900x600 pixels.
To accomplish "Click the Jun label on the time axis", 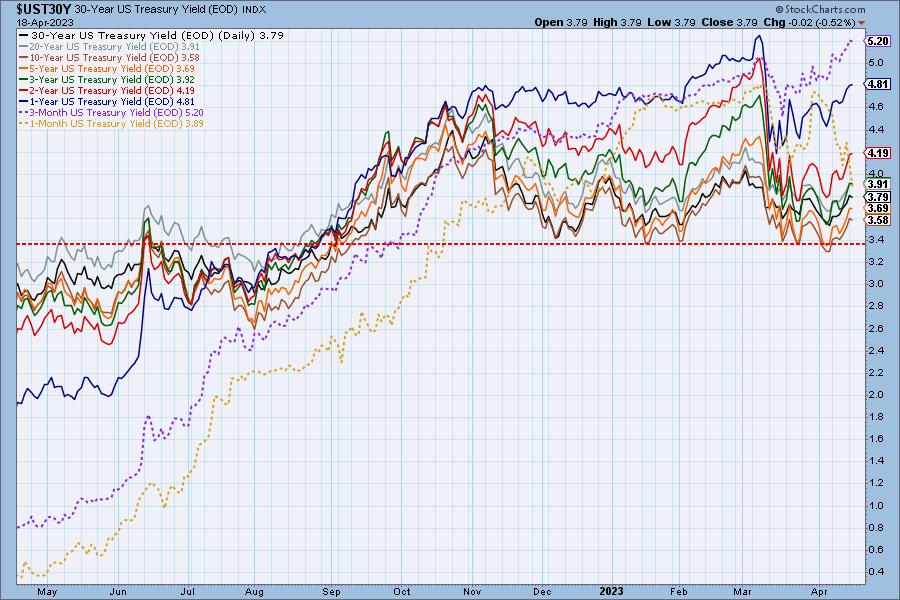I will [118, 591].
